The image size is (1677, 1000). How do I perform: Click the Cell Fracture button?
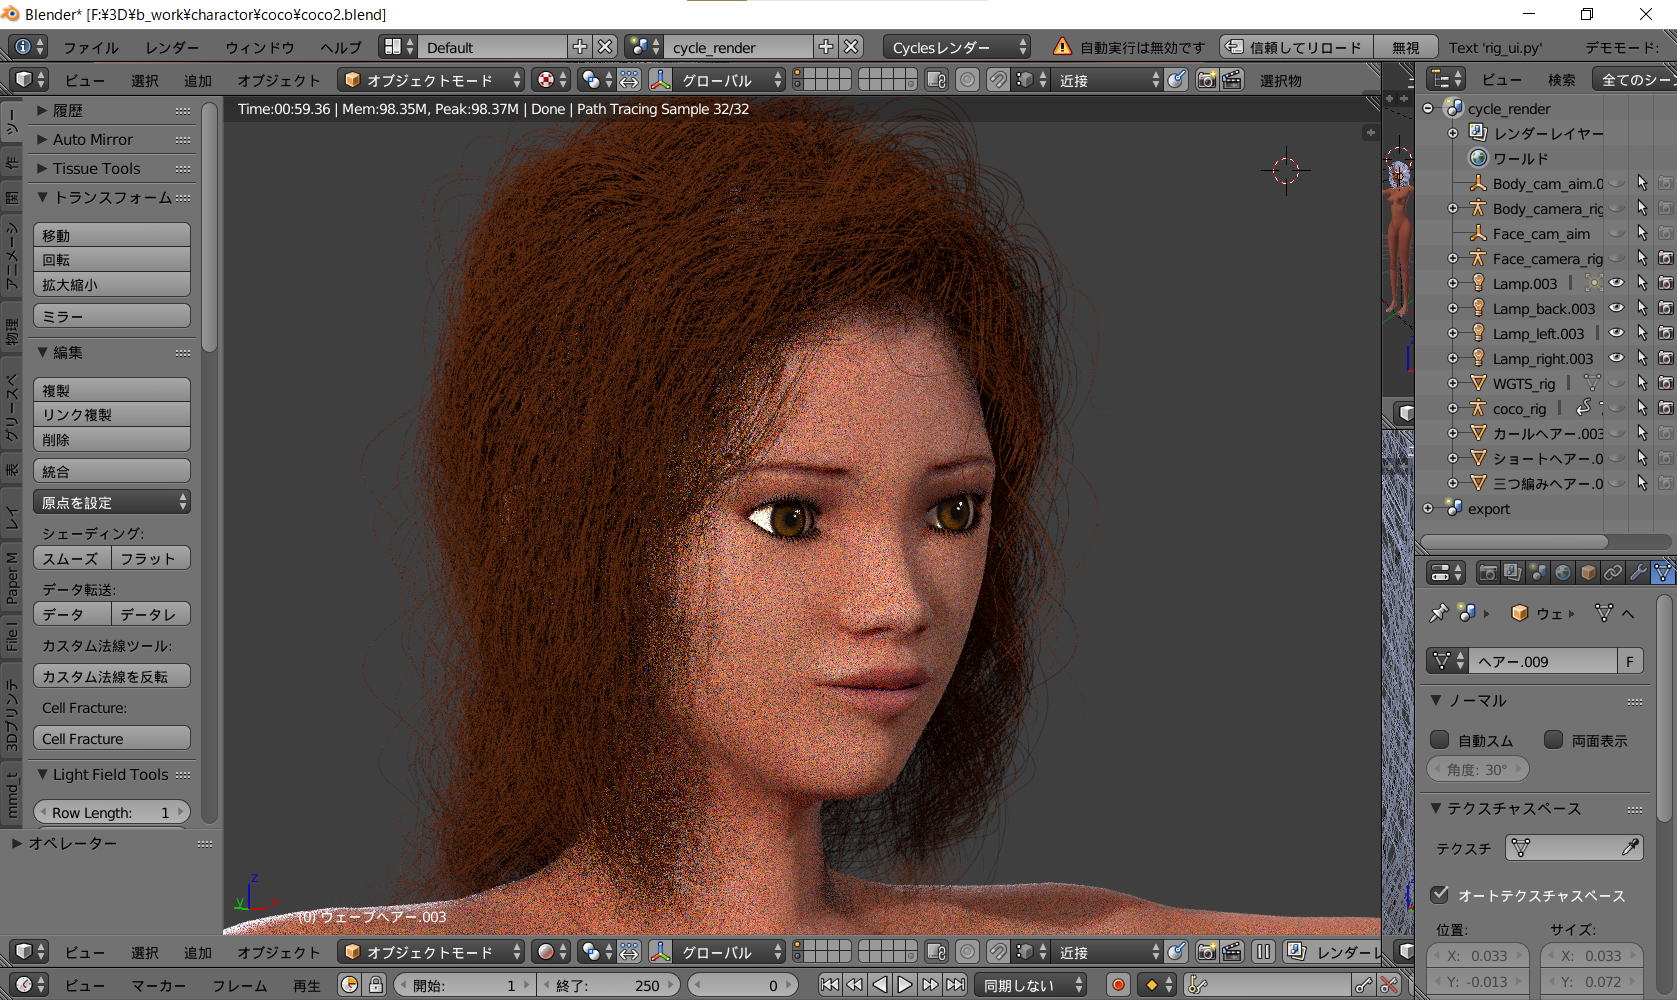pos(112,738)
